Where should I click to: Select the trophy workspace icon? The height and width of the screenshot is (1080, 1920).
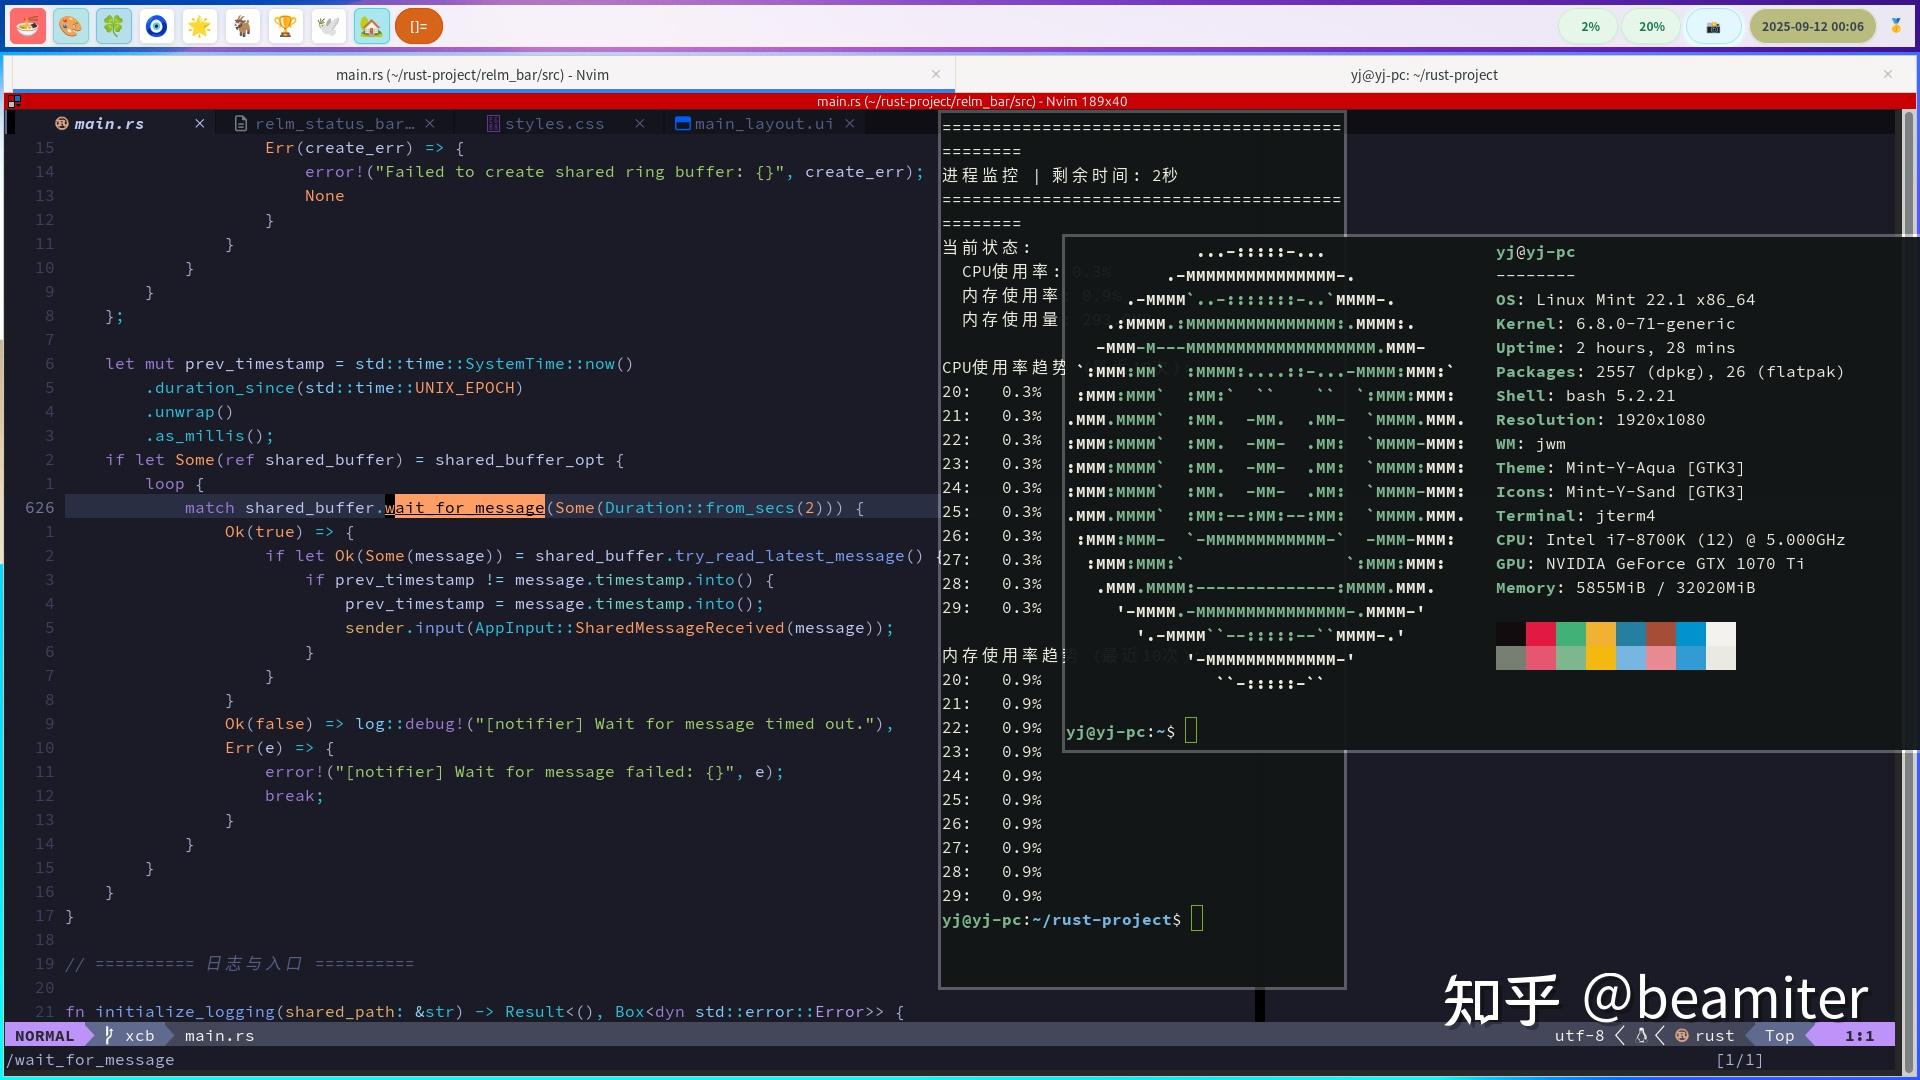[x=286, y=27]
